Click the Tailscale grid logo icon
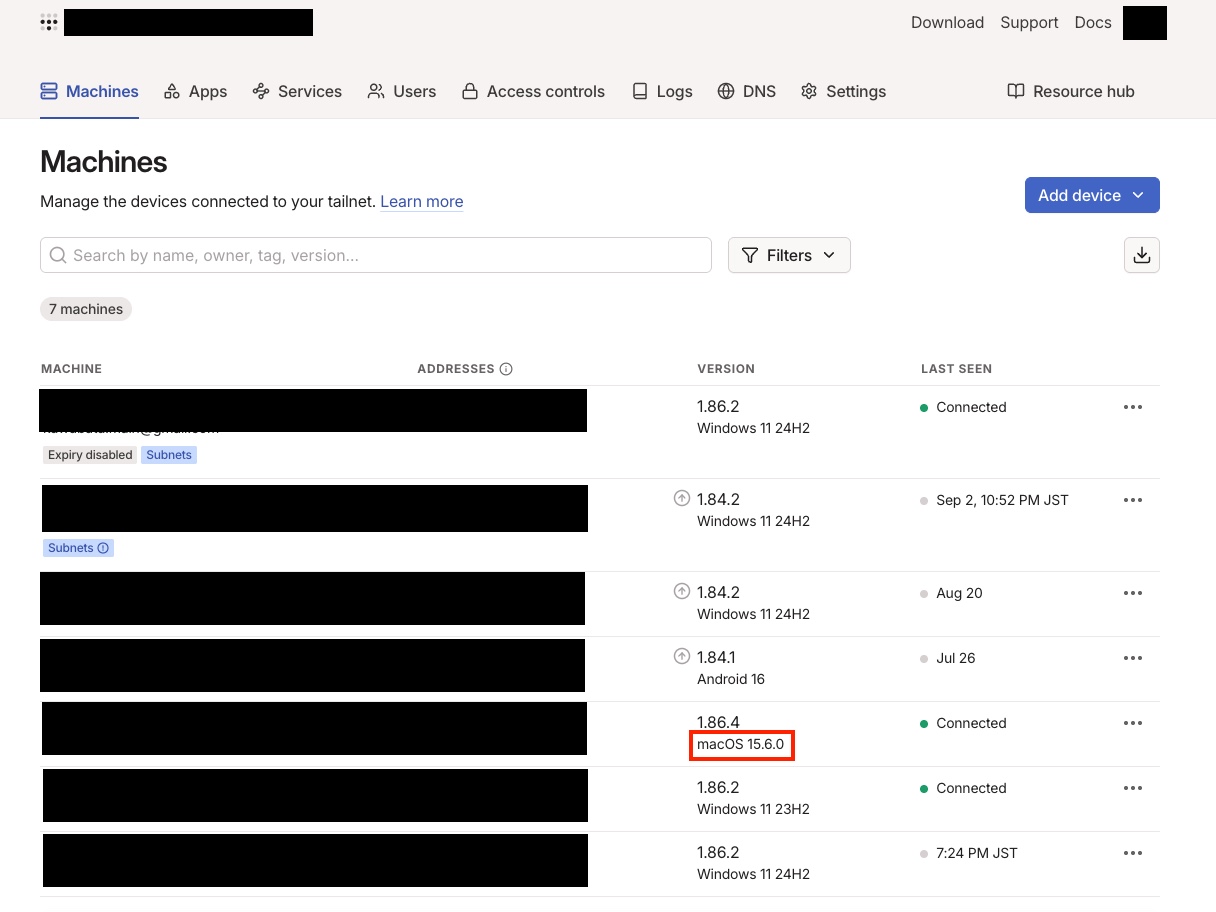 tap(48, 22)
